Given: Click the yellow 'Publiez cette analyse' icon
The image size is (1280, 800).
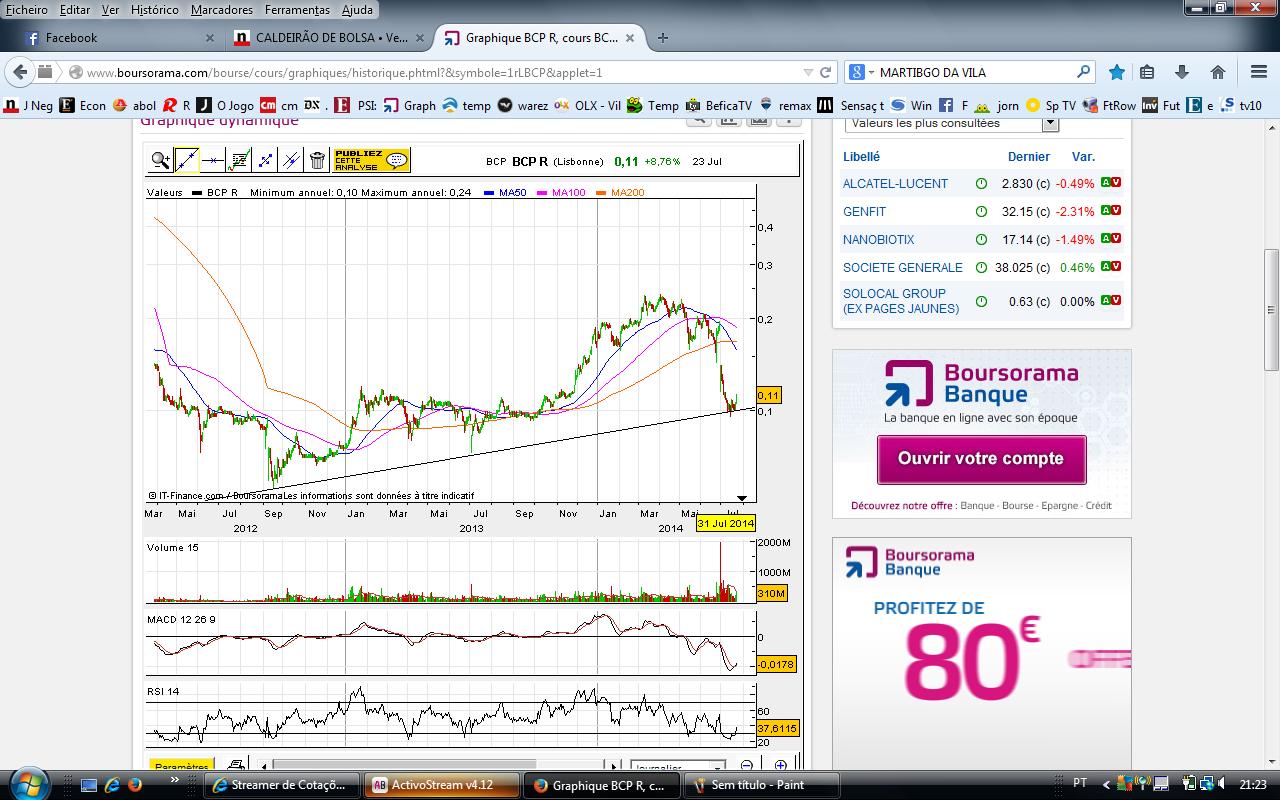Looking at the screenshot, I should tap(371, 160).
